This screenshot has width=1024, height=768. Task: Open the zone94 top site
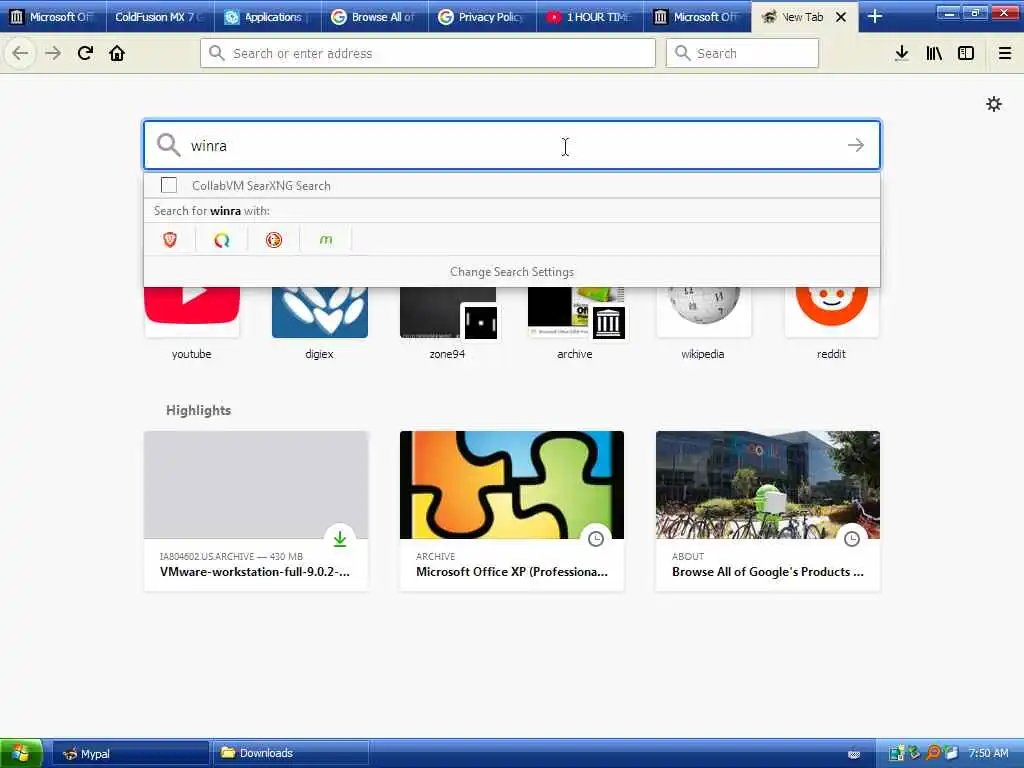447,323
